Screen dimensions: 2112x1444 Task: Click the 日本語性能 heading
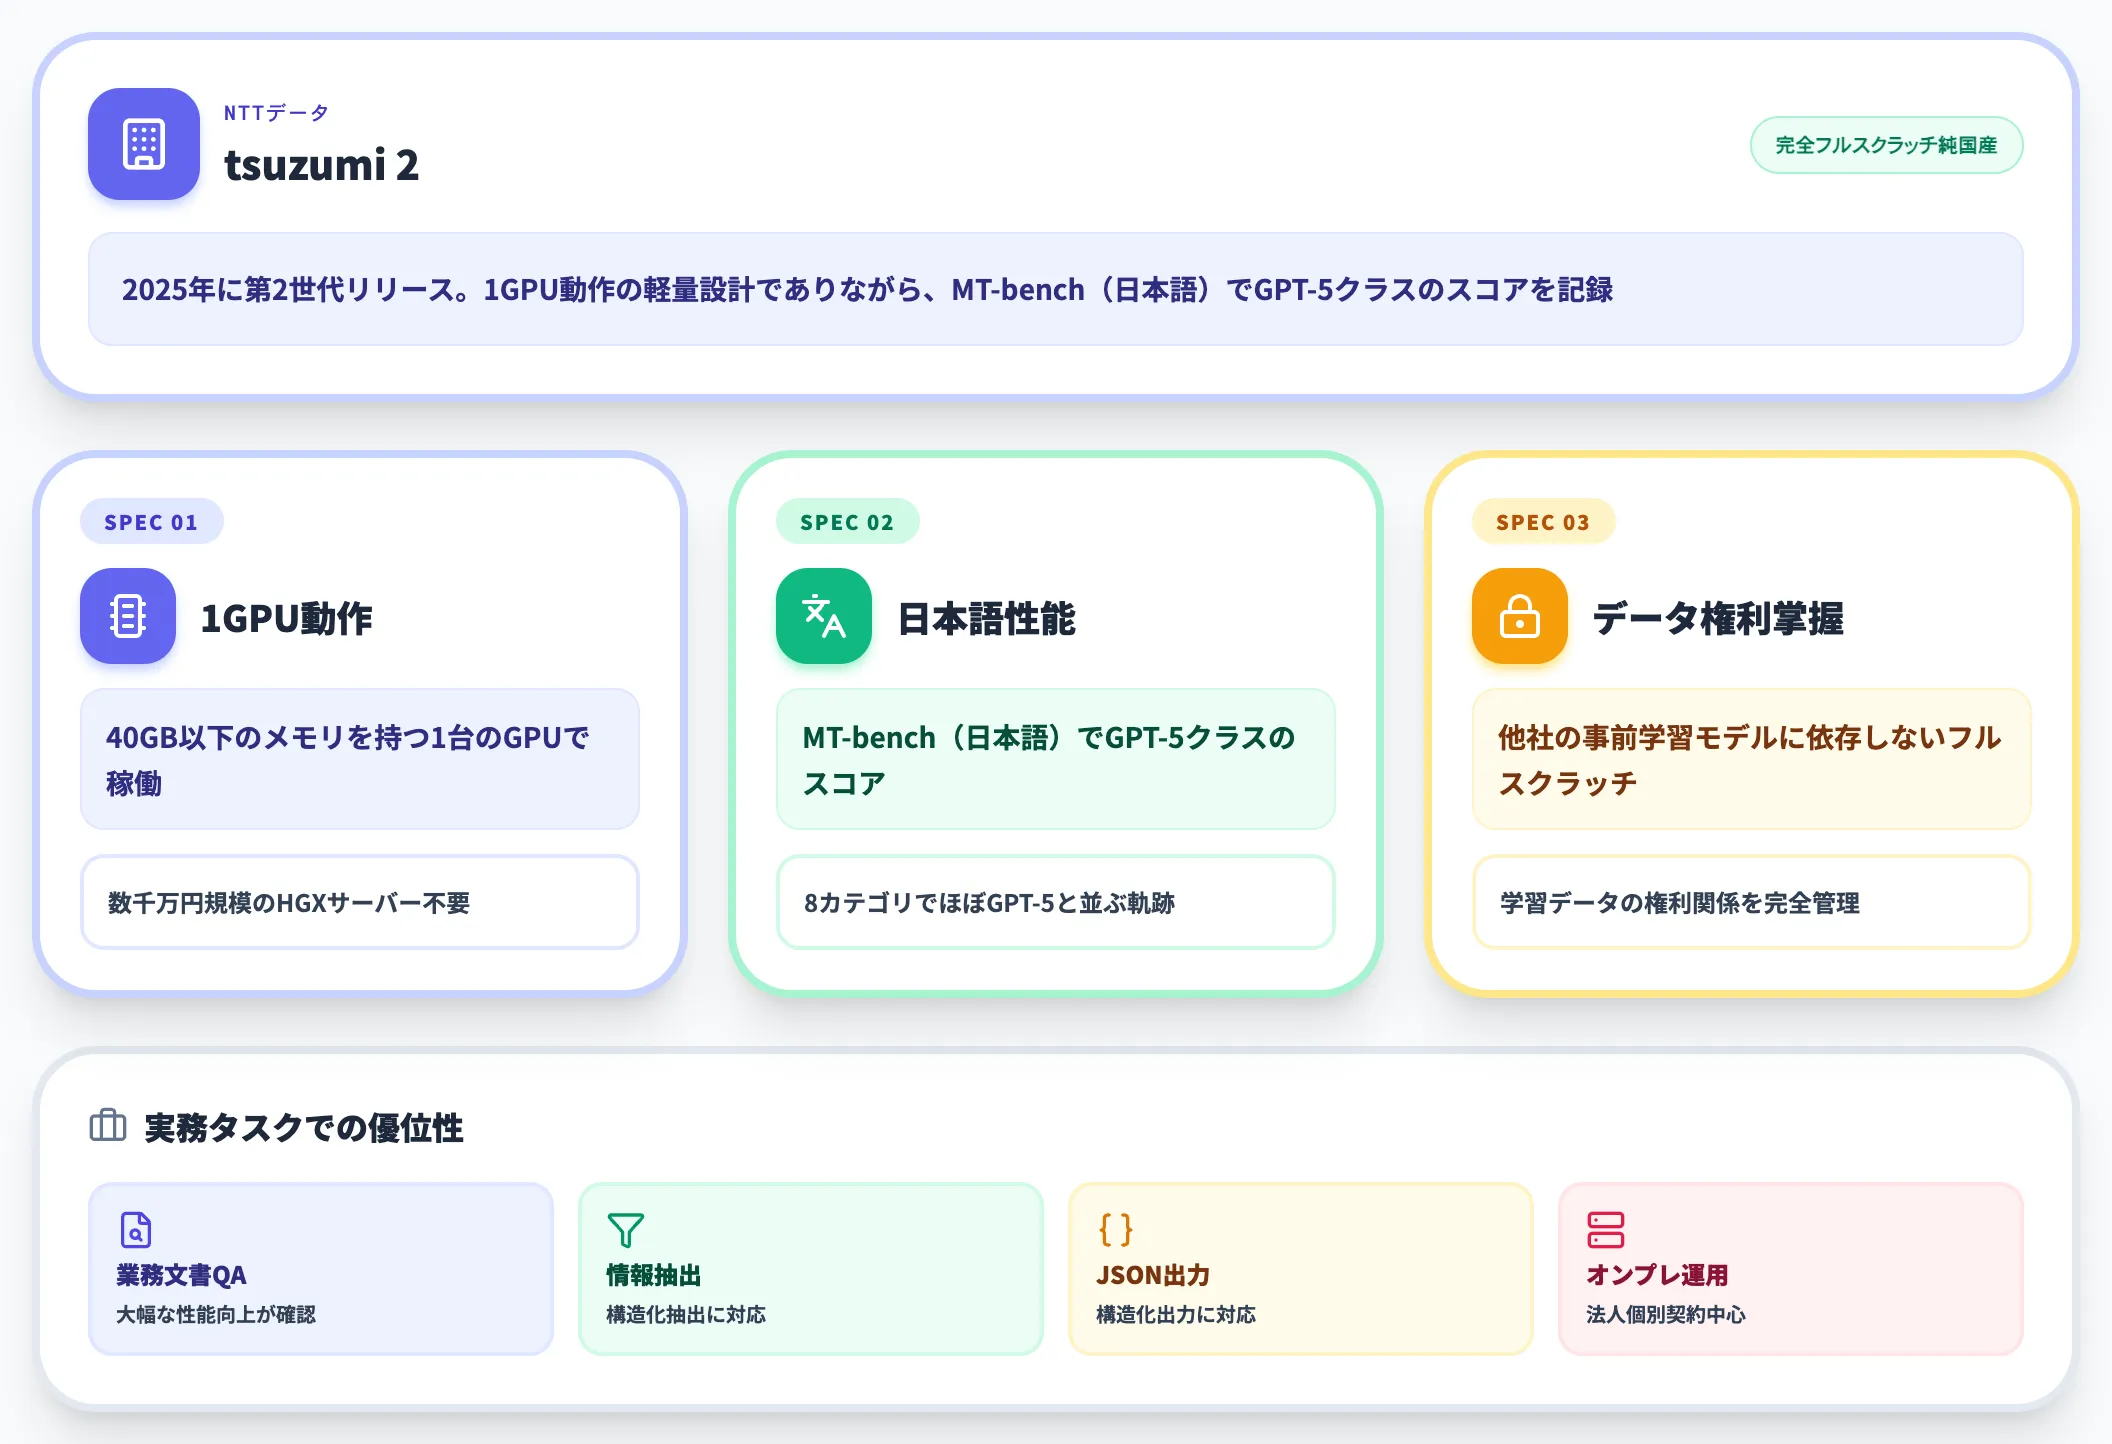point(986,618)
